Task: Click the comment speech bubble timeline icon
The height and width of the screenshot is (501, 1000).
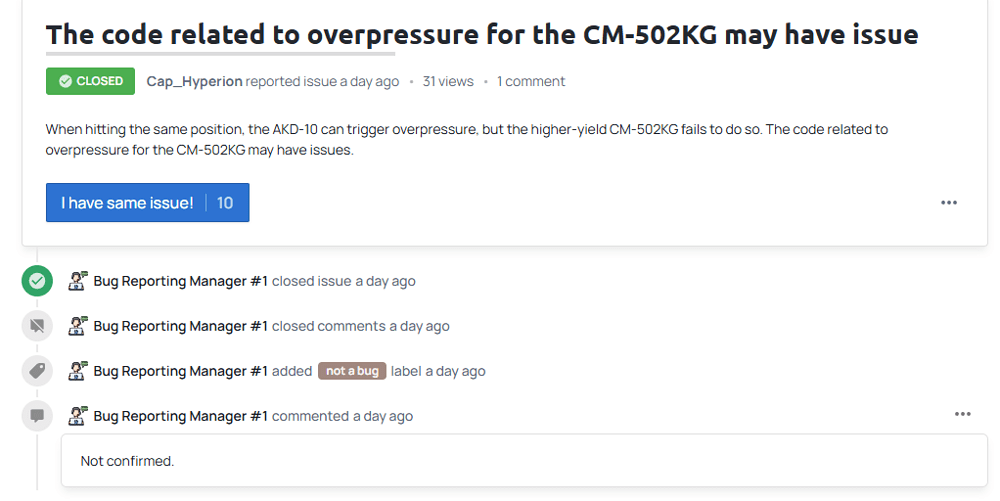Action: coord(37,416)
